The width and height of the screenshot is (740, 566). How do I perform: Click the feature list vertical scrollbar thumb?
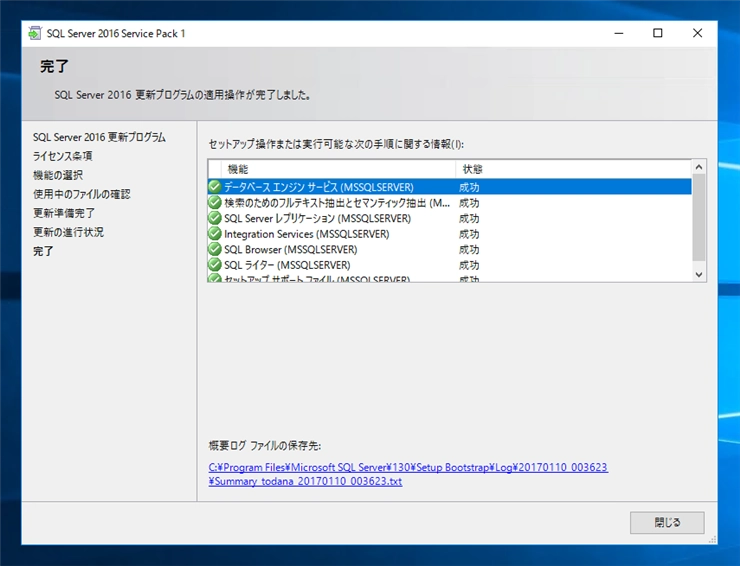coord(699,217)
